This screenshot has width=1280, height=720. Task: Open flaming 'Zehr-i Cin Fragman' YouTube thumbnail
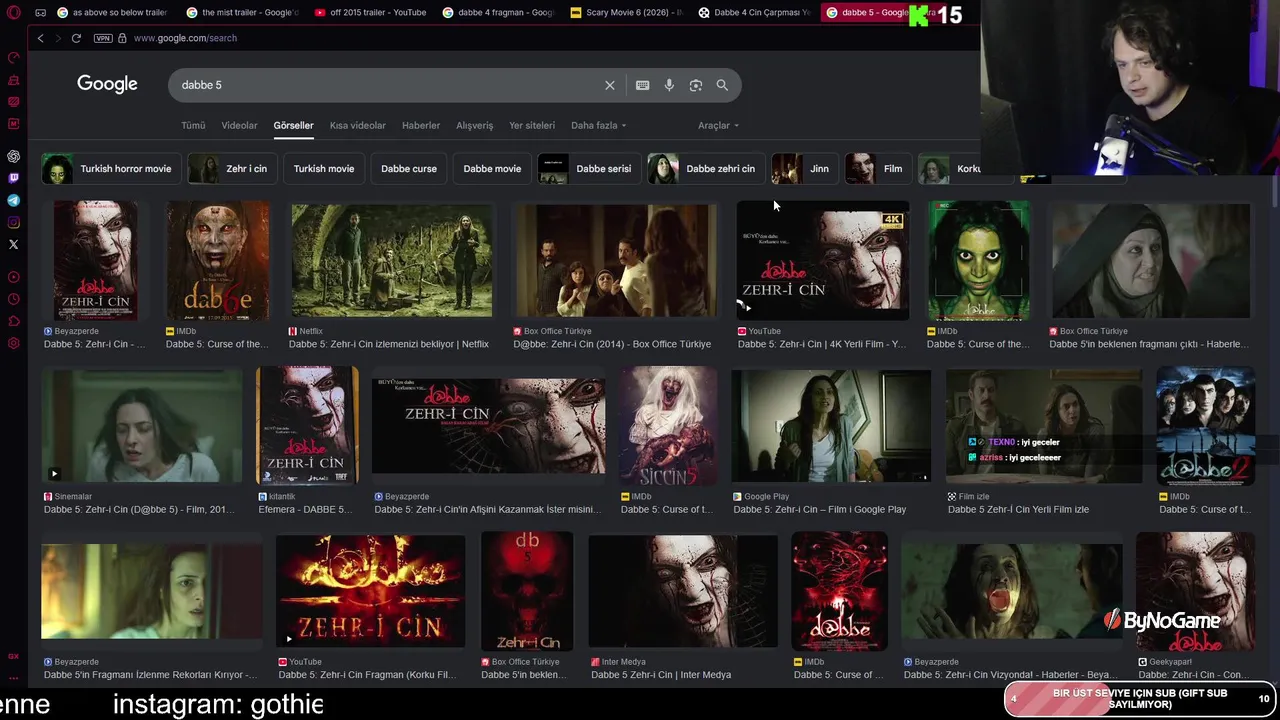(370, 591)
